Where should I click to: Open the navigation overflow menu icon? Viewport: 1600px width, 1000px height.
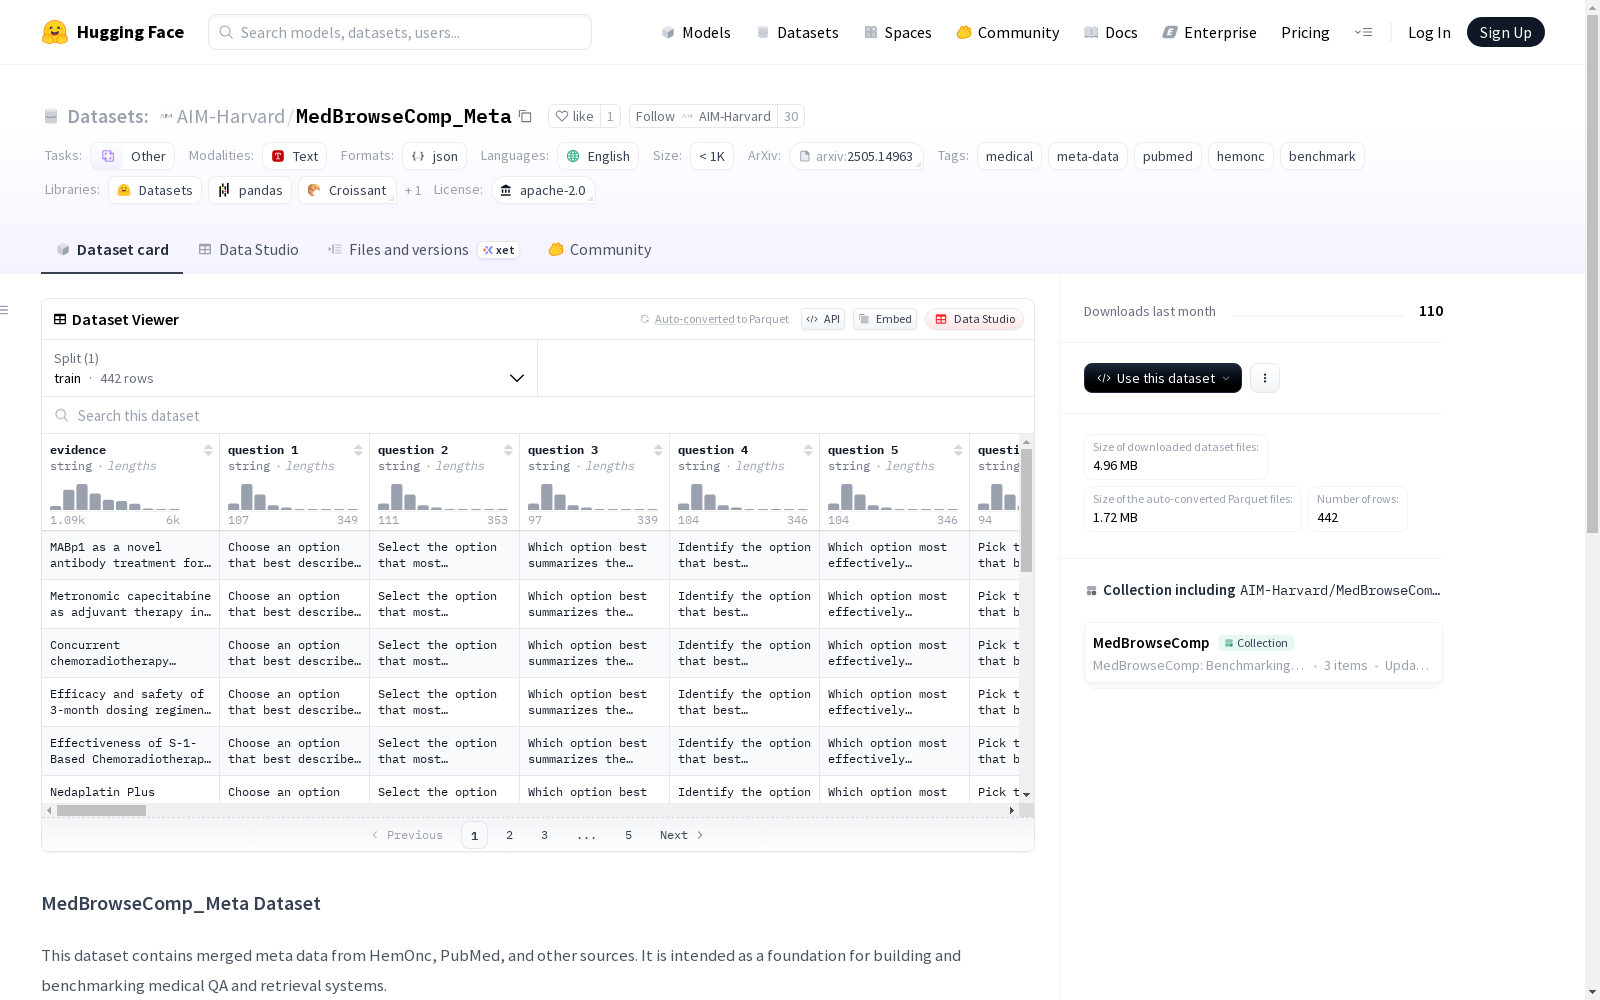(x=1363, y=32)
